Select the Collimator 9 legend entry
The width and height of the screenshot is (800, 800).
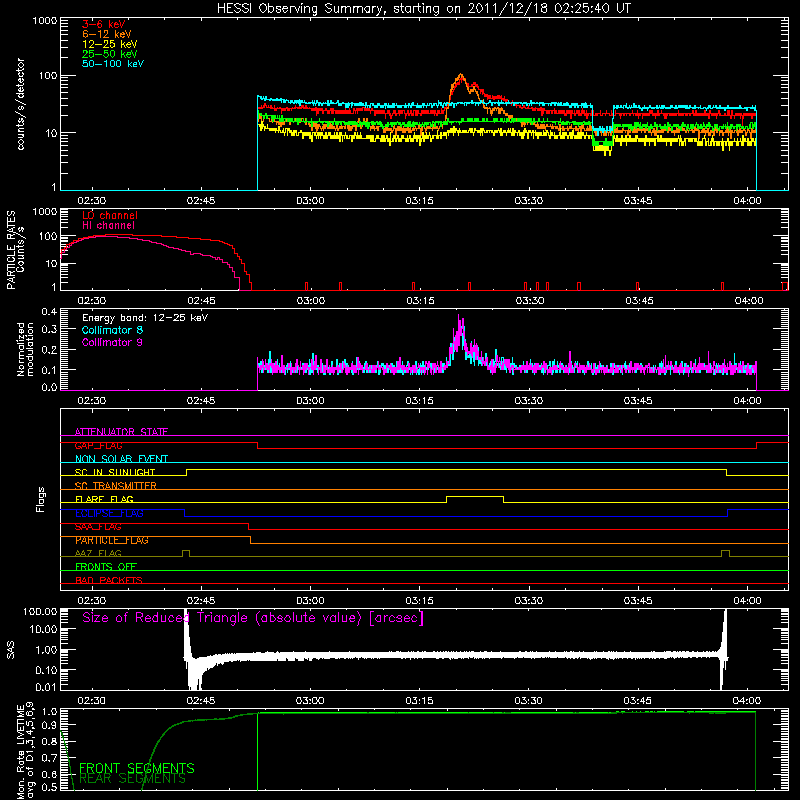(112, 342)
